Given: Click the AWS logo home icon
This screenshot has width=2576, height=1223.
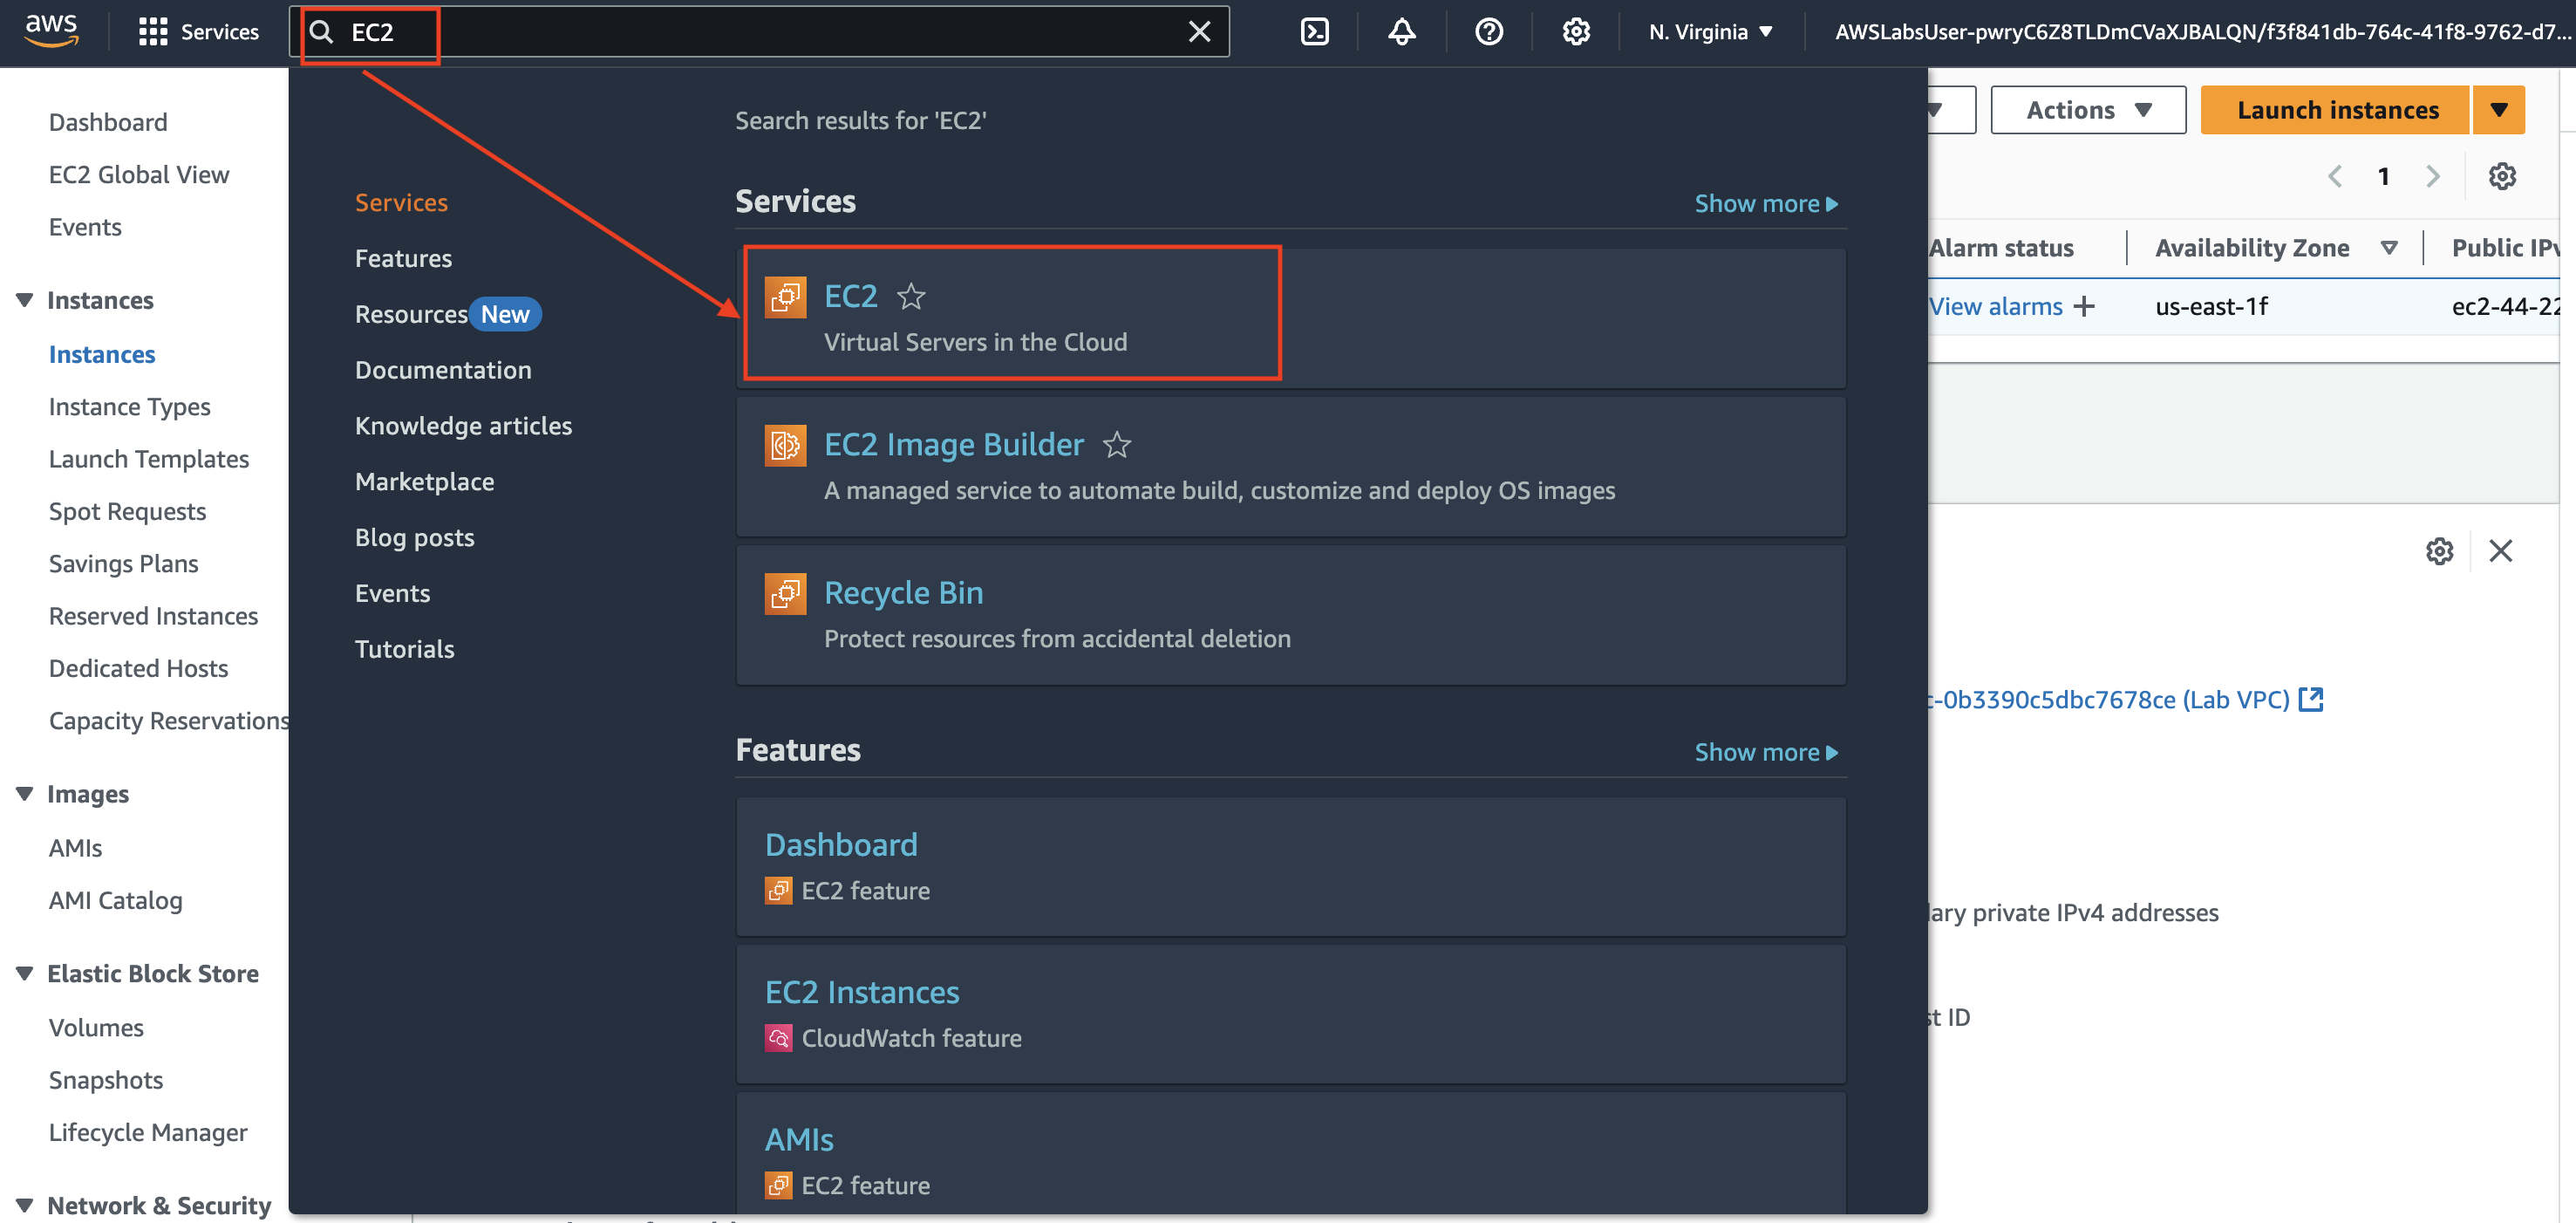Looking at the screenshot, I should coord(51,30).
